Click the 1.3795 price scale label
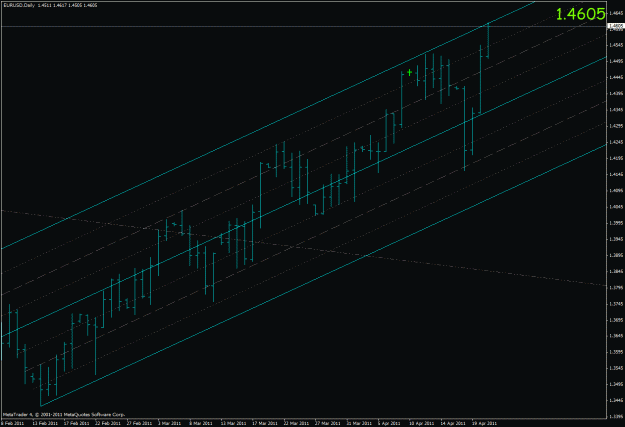This screenshot has height=427, width=625. 616,287
